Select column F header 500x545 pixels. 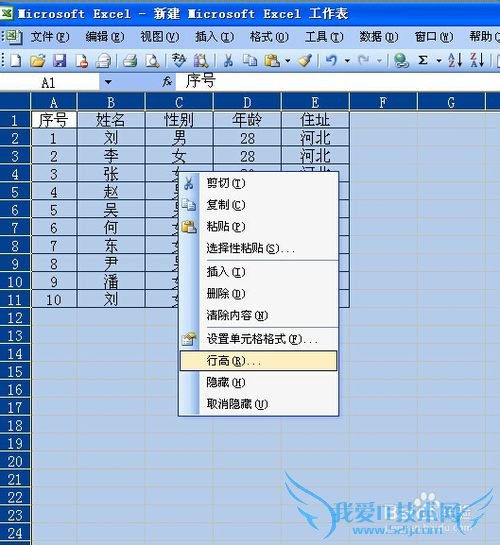coord(383,102)
